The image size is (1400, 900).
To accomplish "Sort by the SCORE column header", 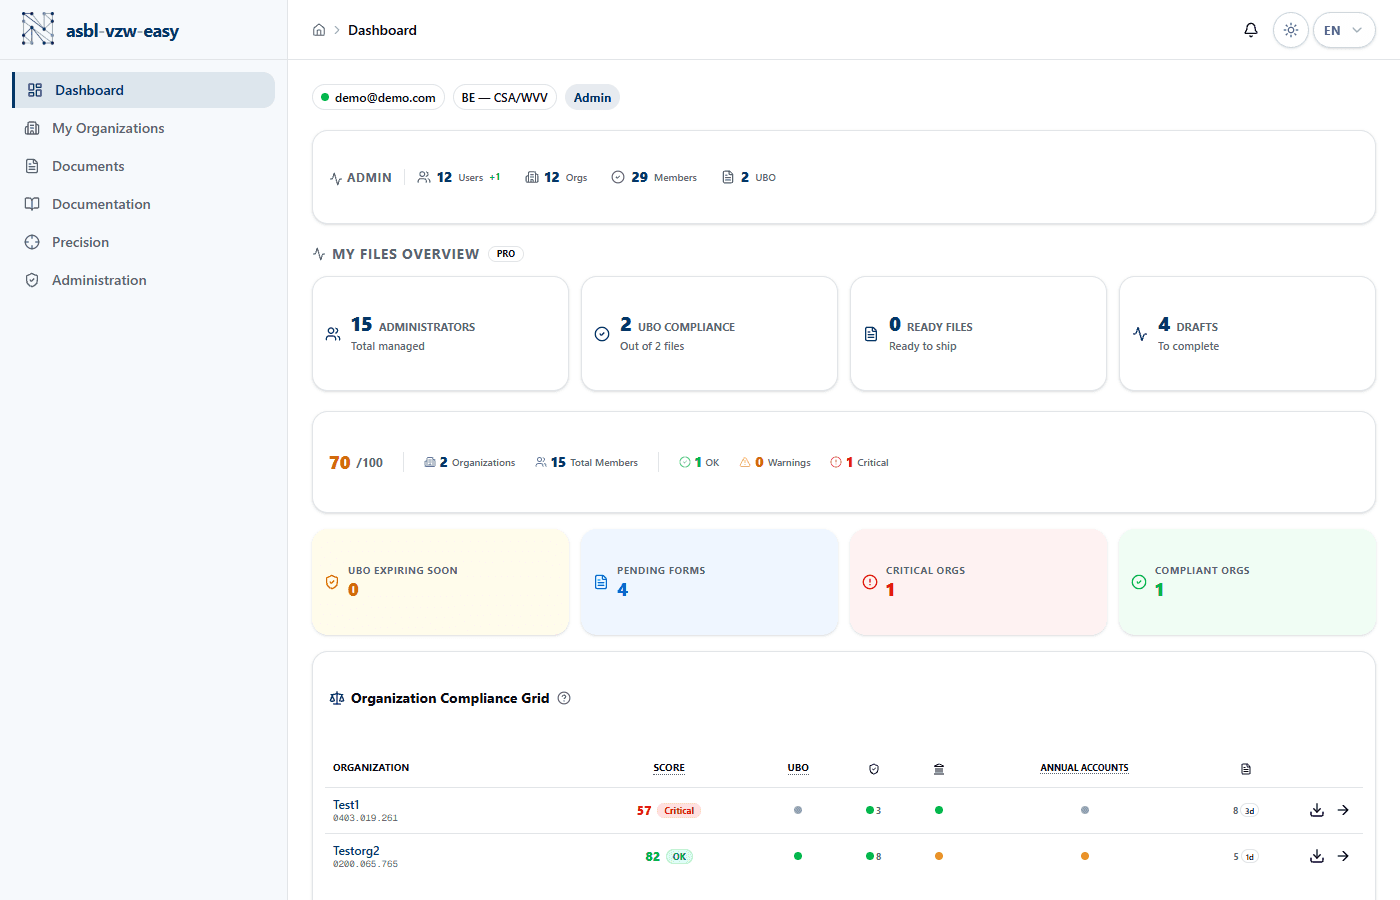I will click(x=669, y=768).
